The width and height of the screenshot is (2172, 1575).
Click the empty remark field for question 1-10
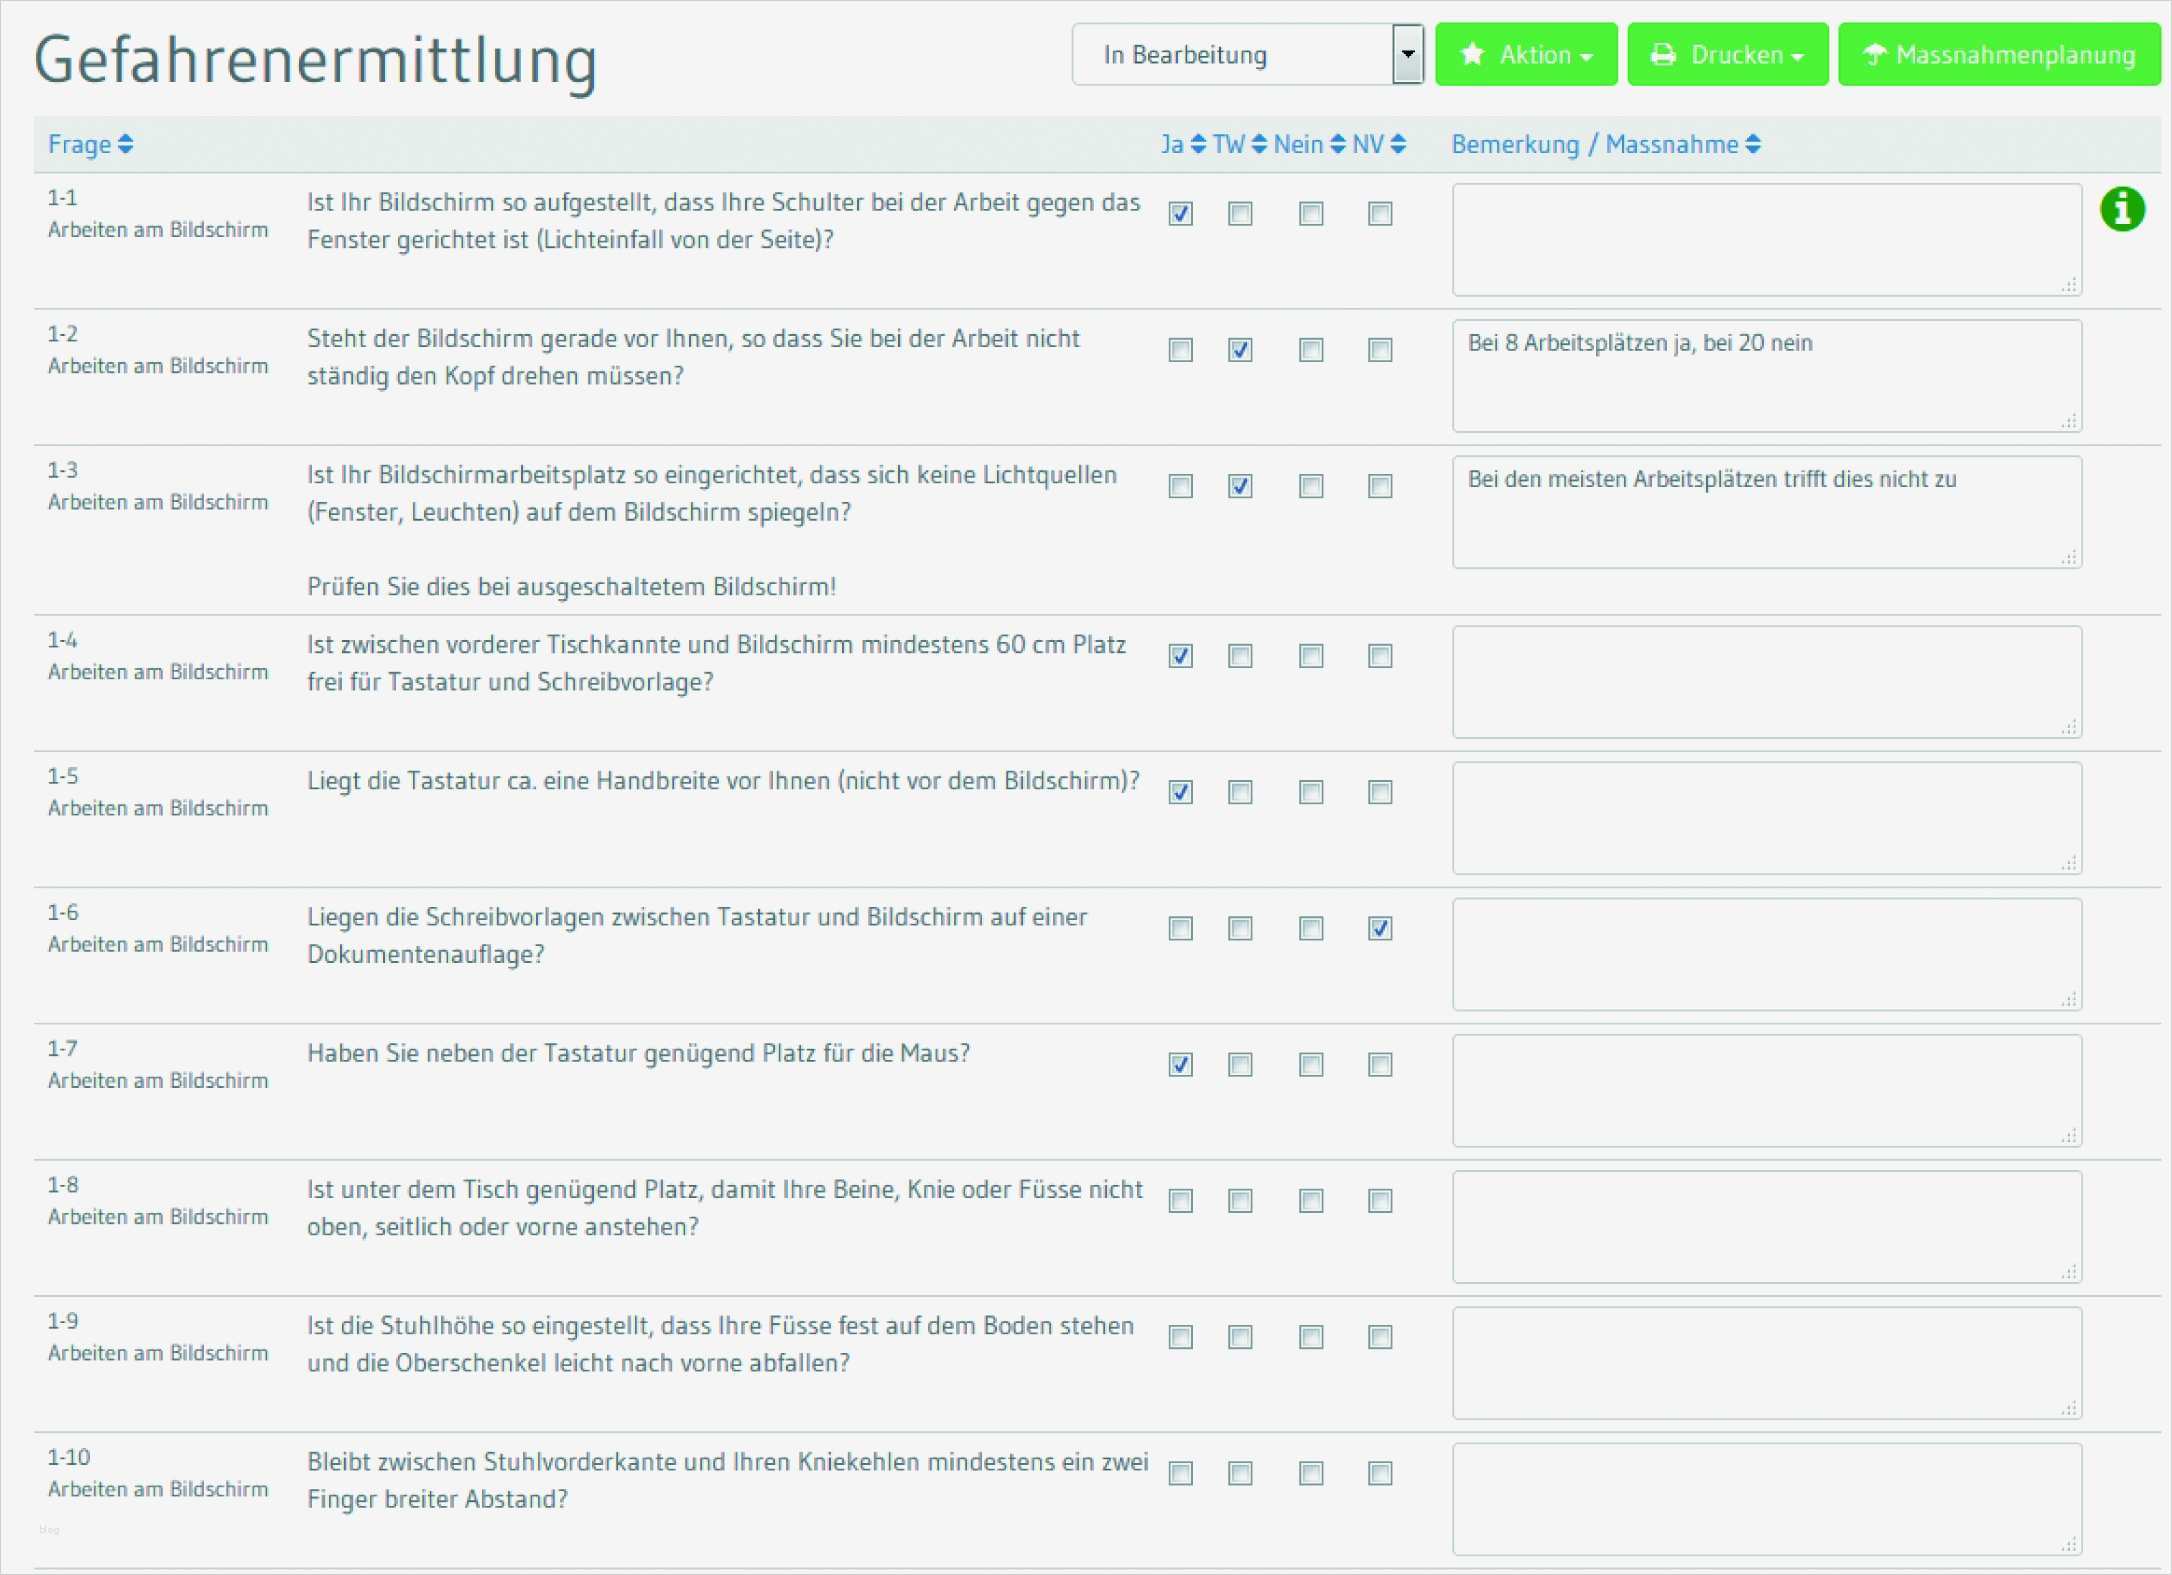coord(1766,1499)
